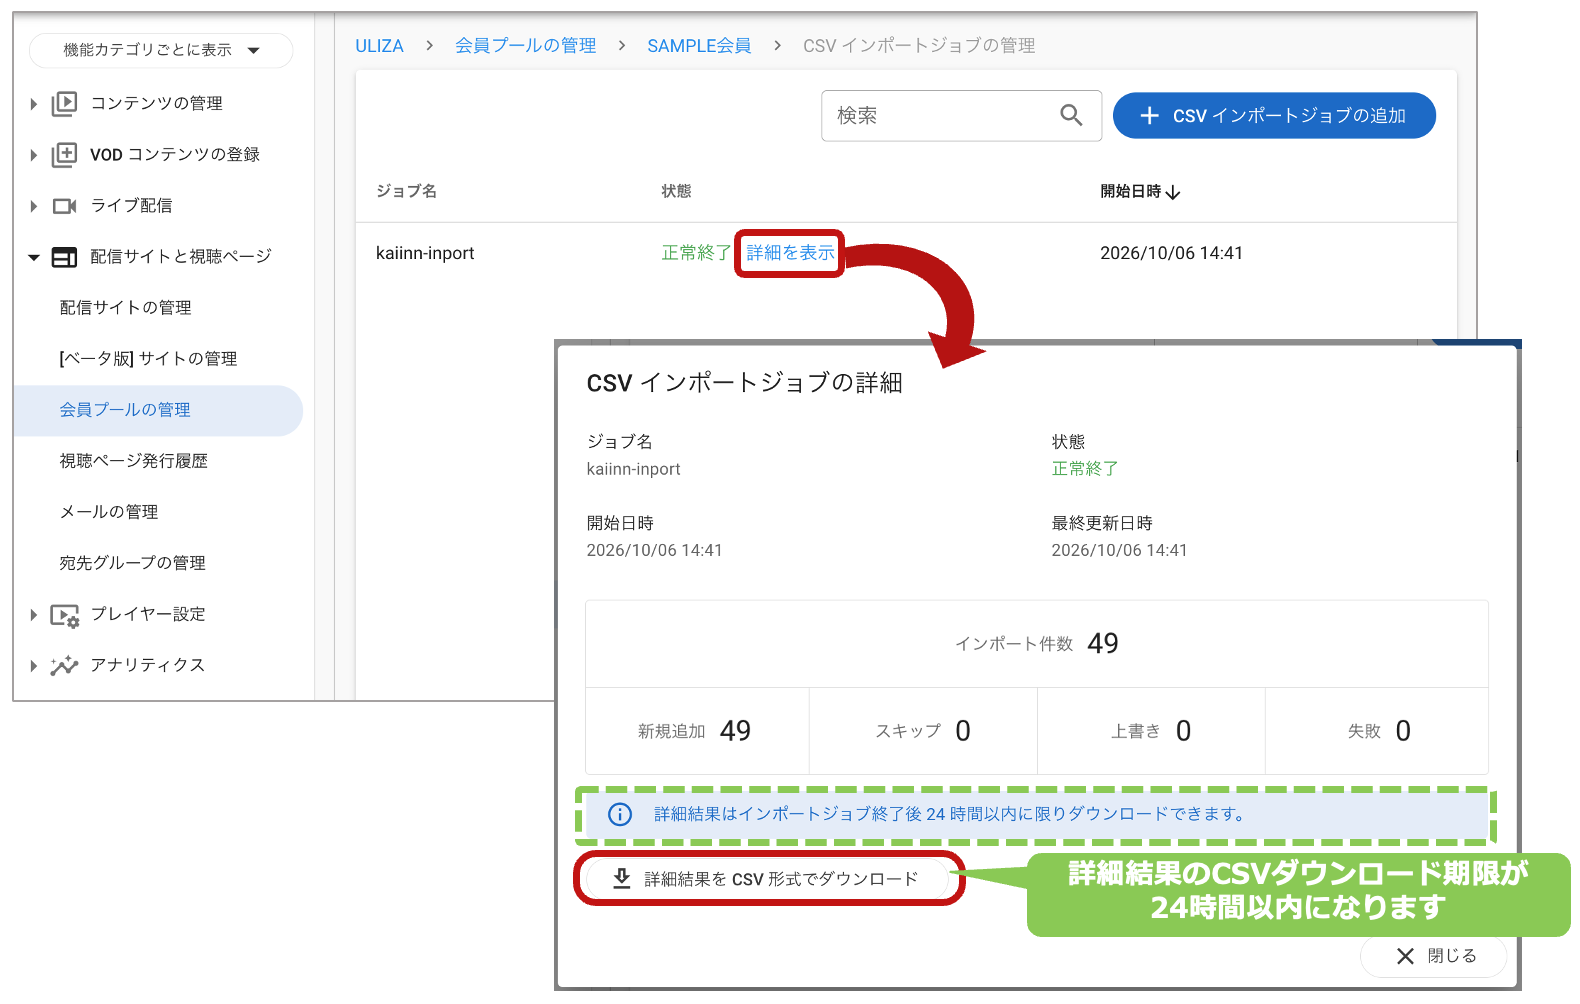Close the dialog with 閉じる
This screenshot has height=1004, width=1580.
pos(1433,957)
